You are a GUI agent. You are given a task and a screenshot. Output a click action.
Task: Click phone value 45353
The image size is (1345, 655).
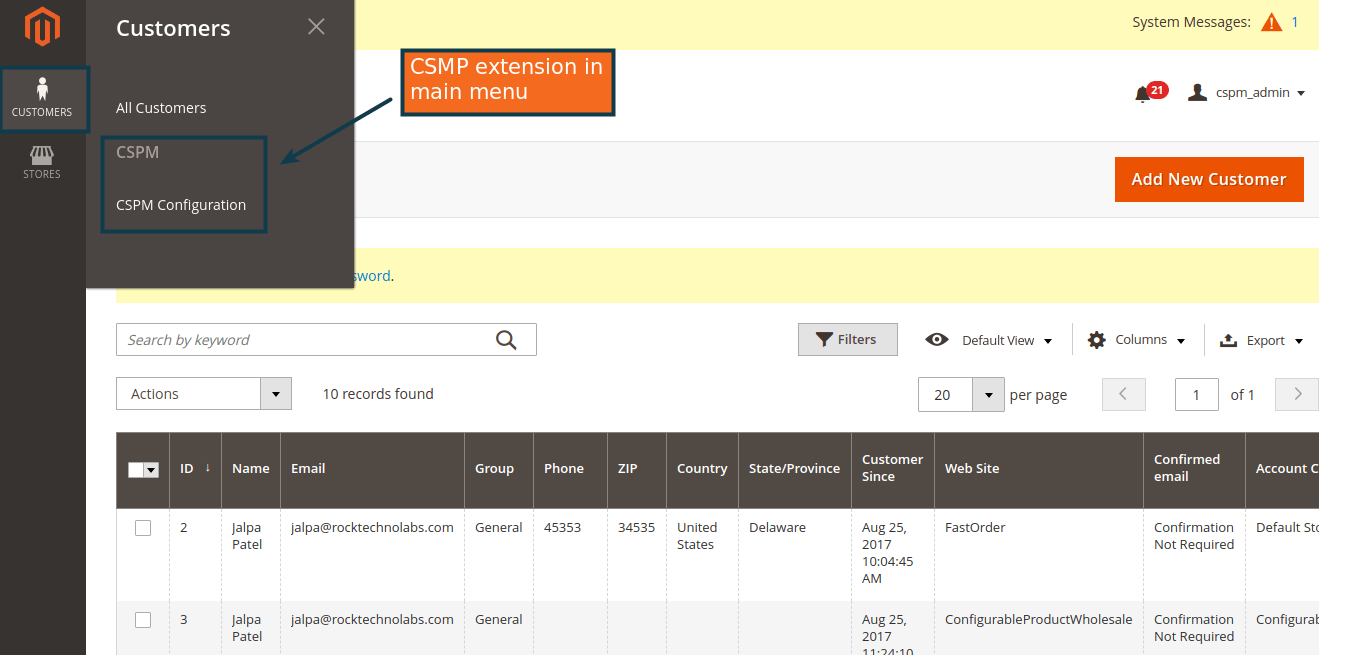(562, 528)
